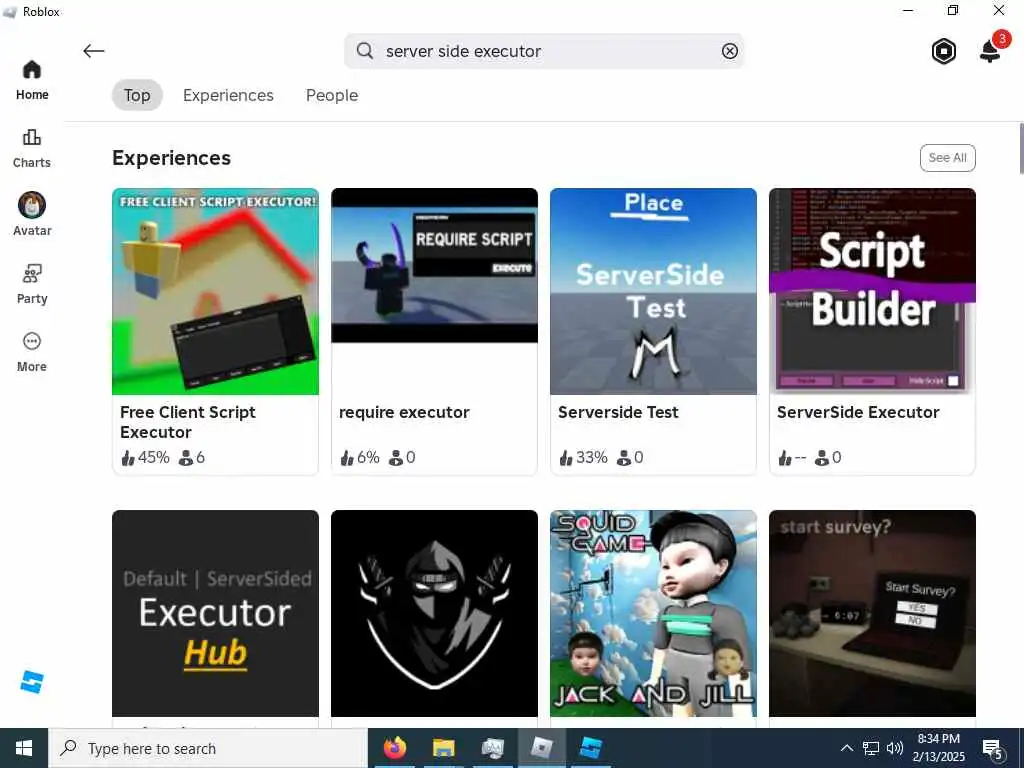The width and height of the screenshot is (1024, 768).
Task: Click the 33% like rating
Action: 583,457
